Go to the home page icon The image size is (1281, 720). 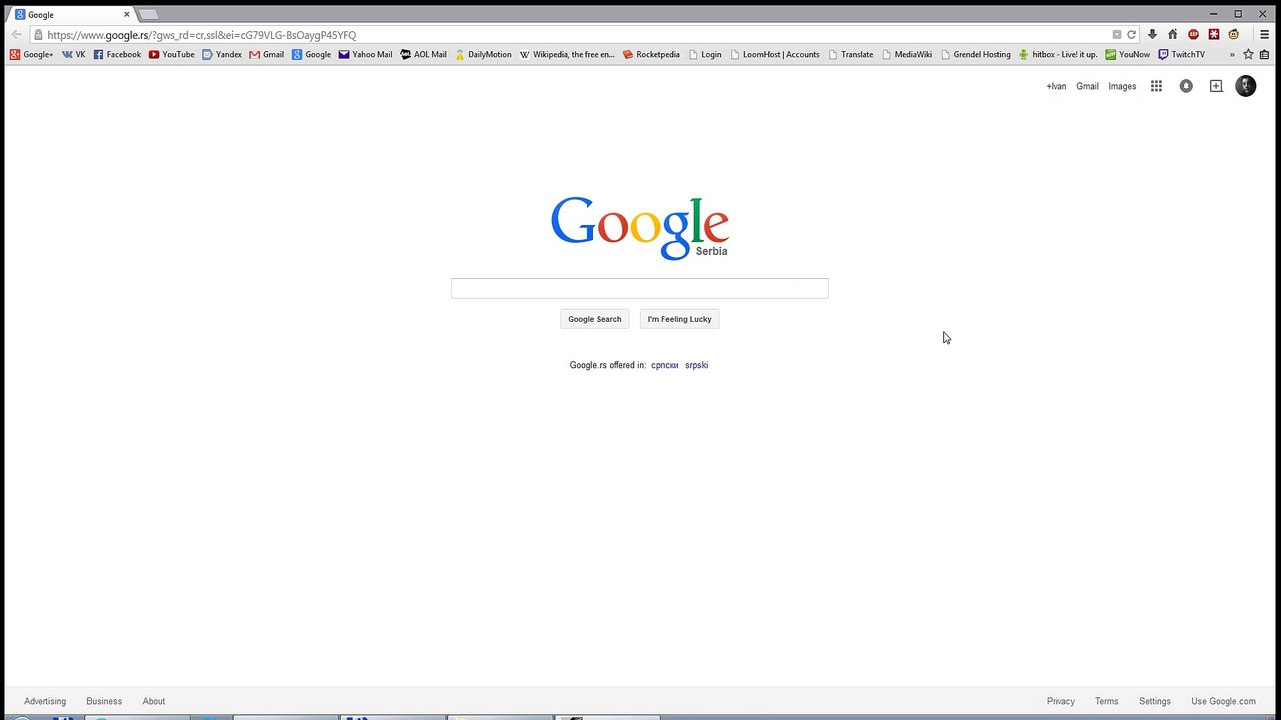click(1173, 34)
